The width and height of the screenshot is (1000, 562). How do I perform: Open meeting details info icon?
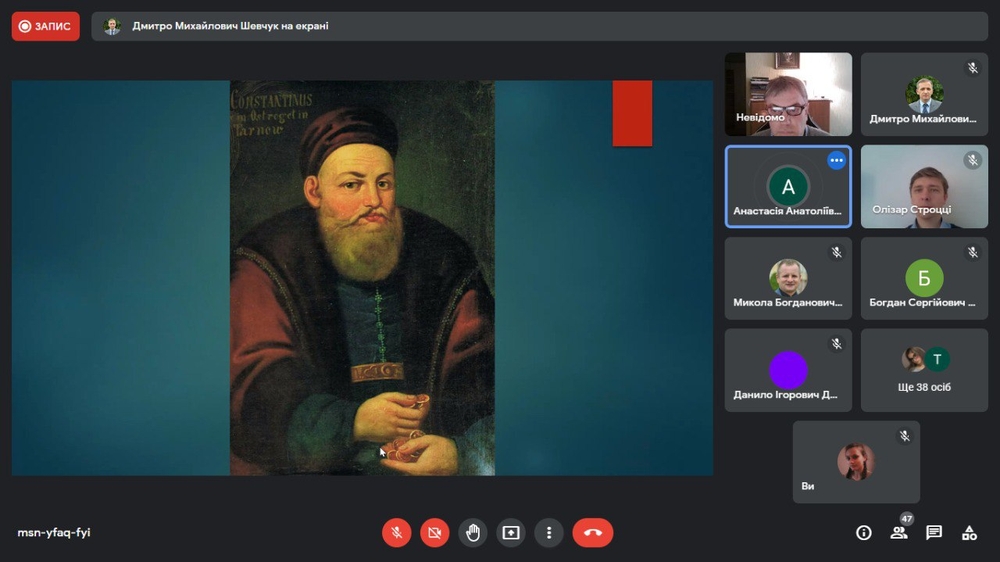pyautogui.click(x=864, y=533)
